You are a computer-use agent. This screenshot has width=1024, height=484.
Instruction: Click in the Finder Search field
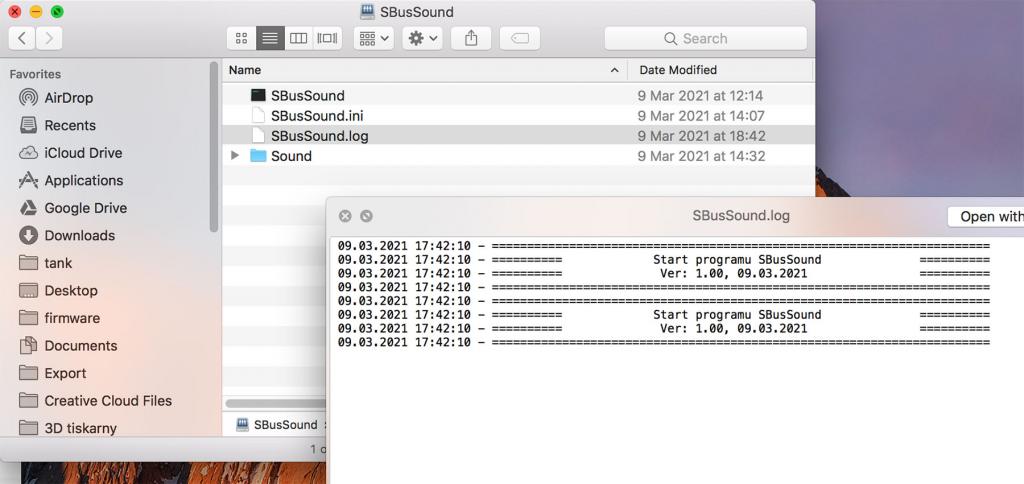click(x=705, y=38)
